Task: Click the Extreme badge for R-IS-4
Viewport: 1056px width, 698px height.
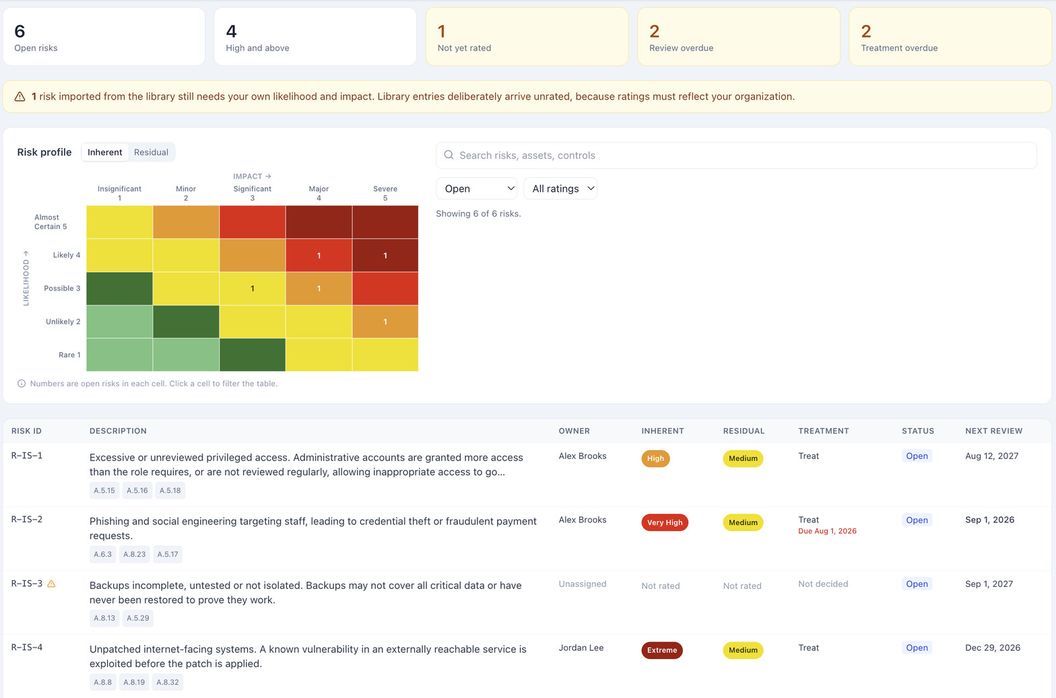Action: (662, 650)
